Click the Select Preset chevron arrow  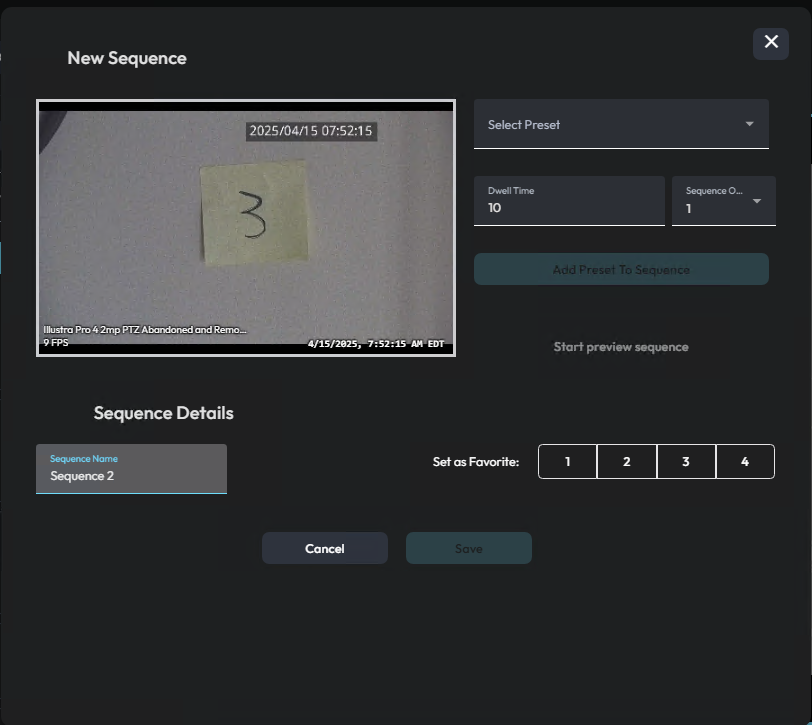[748, 124]
